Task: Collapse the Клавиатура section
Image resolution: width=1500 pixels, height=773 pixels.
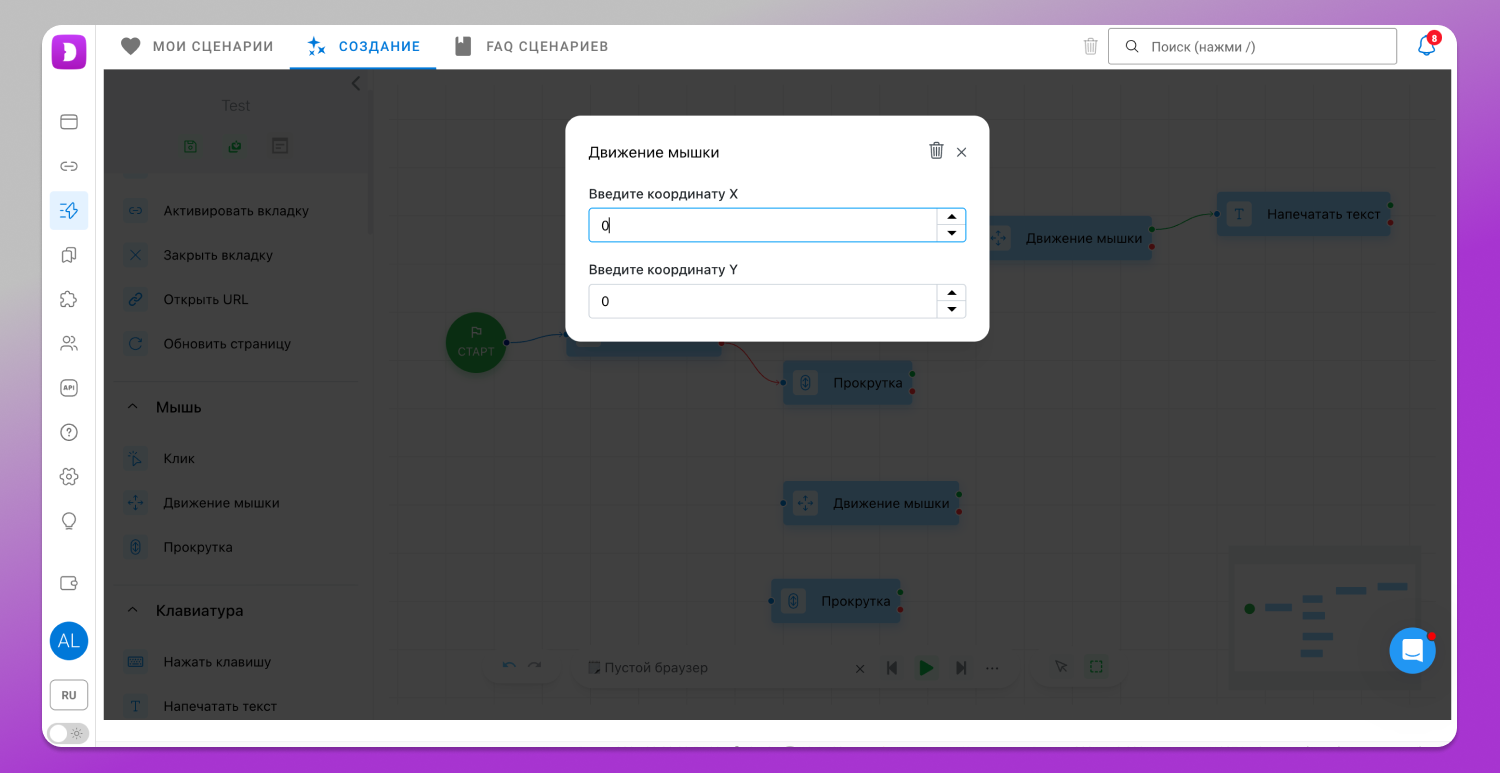Action: coord(132,610)
